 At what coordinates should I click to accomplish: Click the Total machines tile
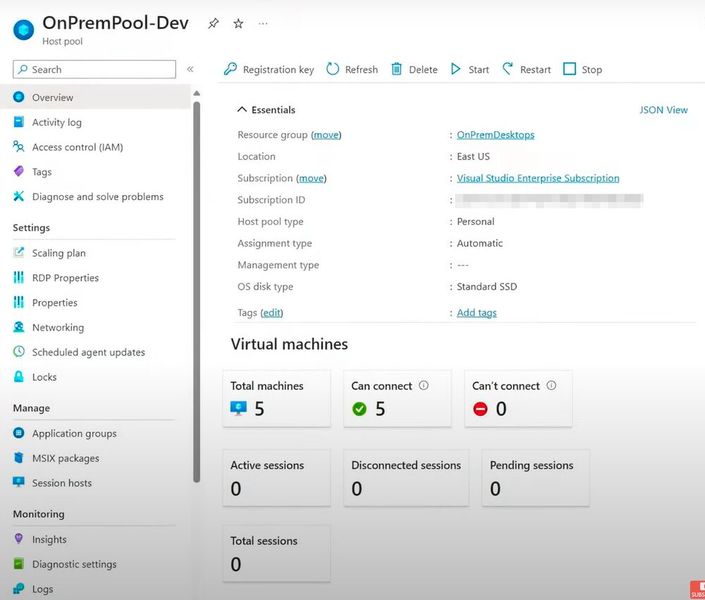point(277,399)
